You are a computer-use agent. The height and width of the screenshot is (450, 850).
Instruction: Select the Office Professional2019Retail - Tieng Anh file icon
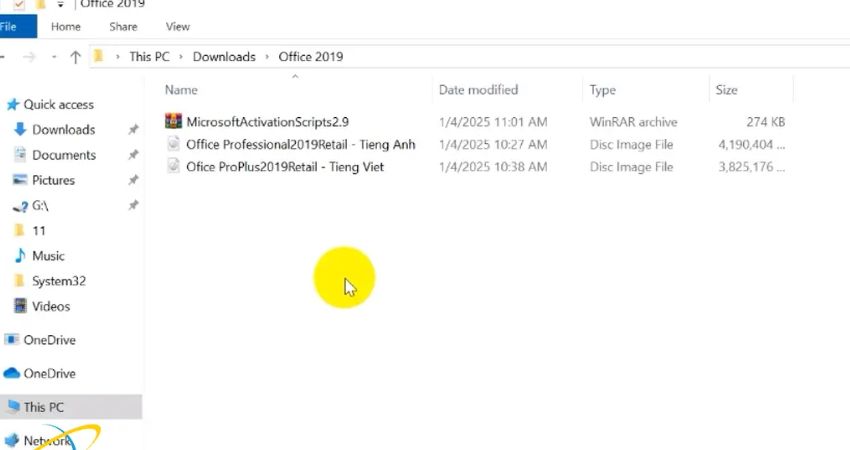click(x=174, y=145)
